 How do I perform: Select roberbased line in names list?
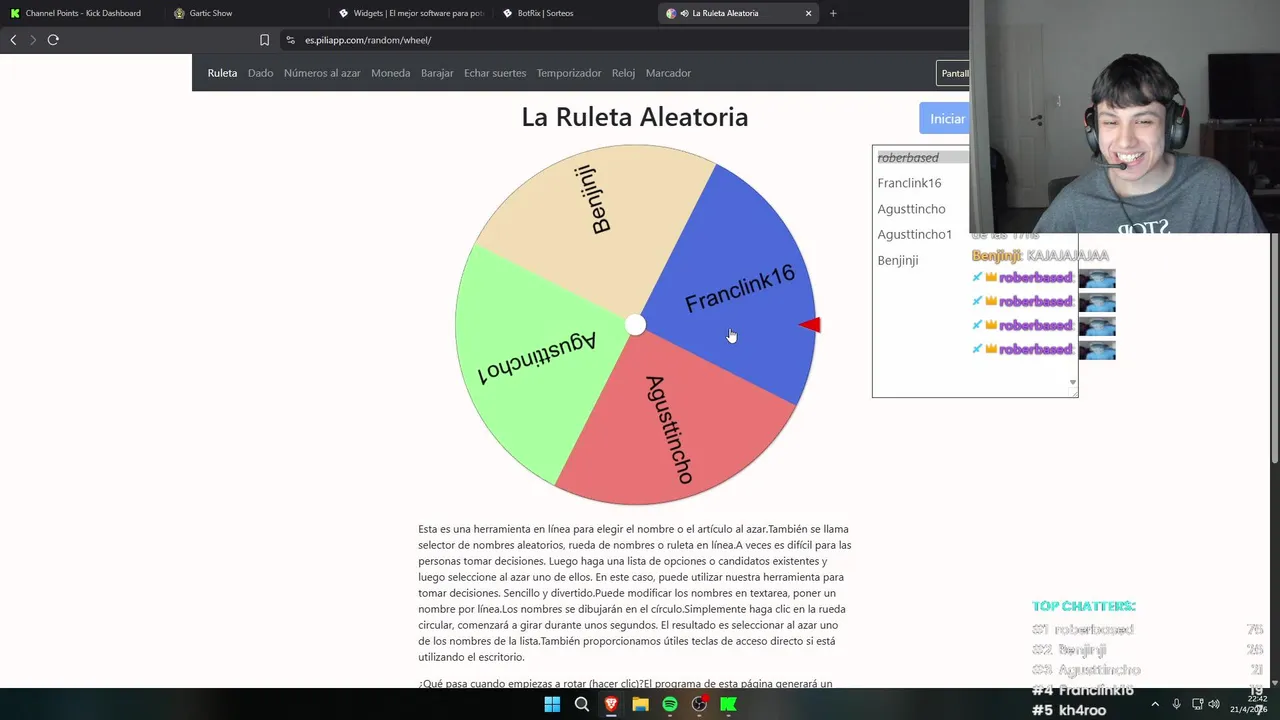pyautogui.click(x=908, y=157)
